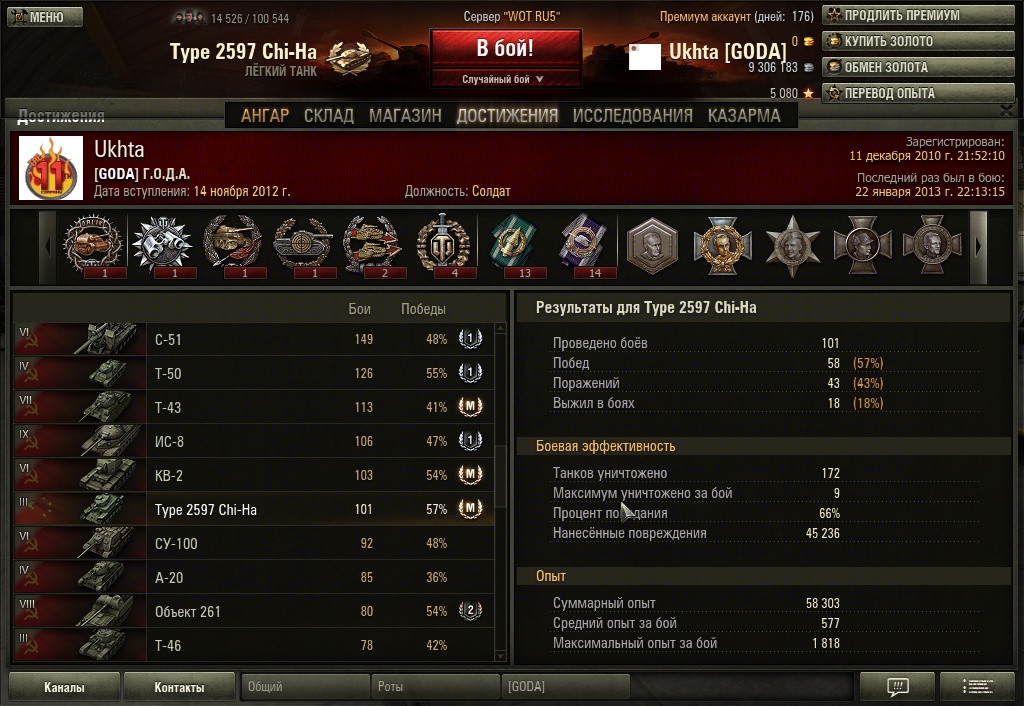The width and height of the screenshot is (1024, 706).
Task: Expand the Случайный бой battle type dropdown
Action: click(505, 79)
